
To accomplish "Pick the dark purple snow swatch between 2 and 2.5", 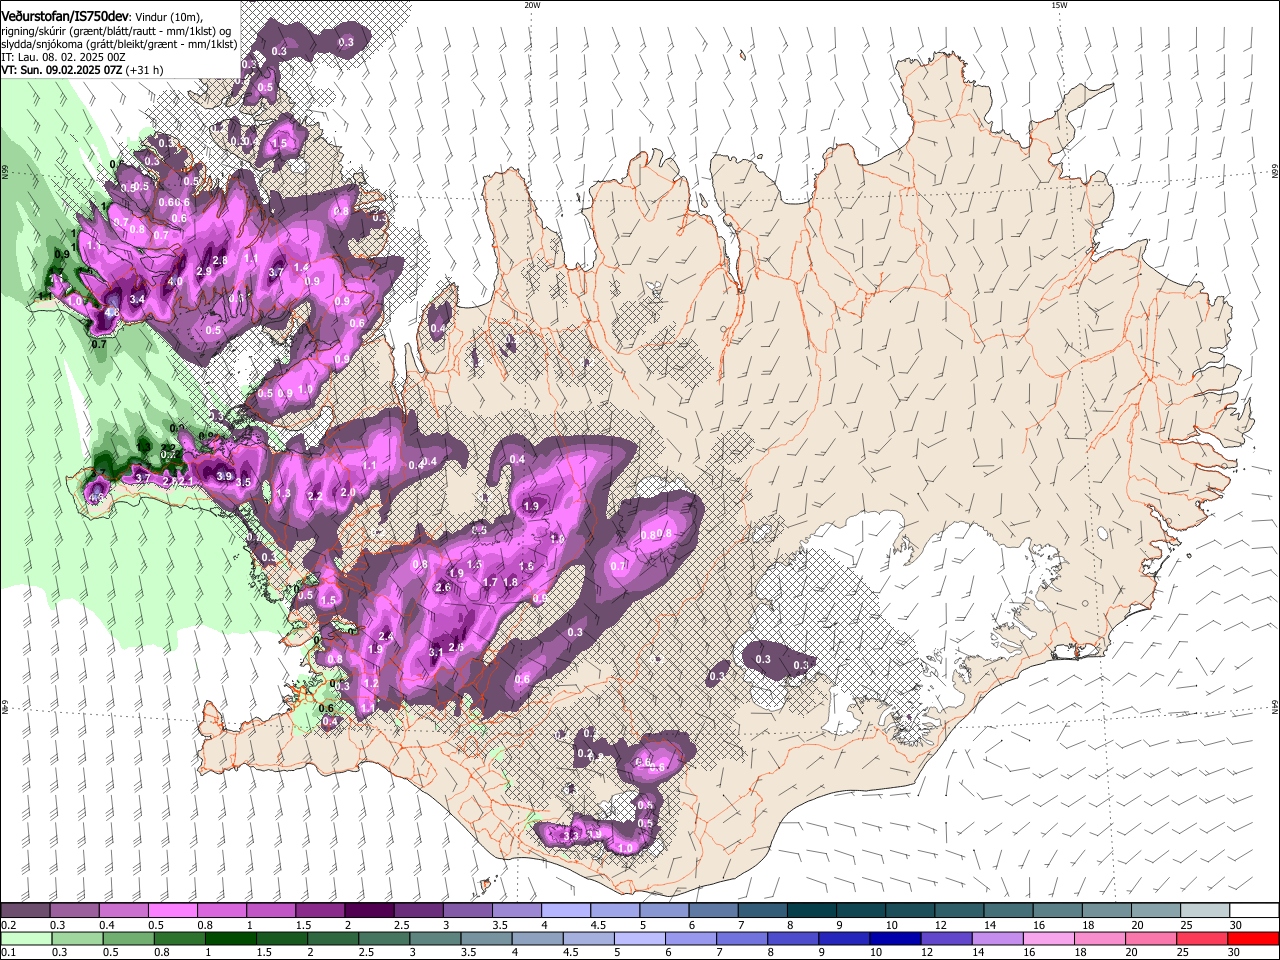I will coord(369,911).
